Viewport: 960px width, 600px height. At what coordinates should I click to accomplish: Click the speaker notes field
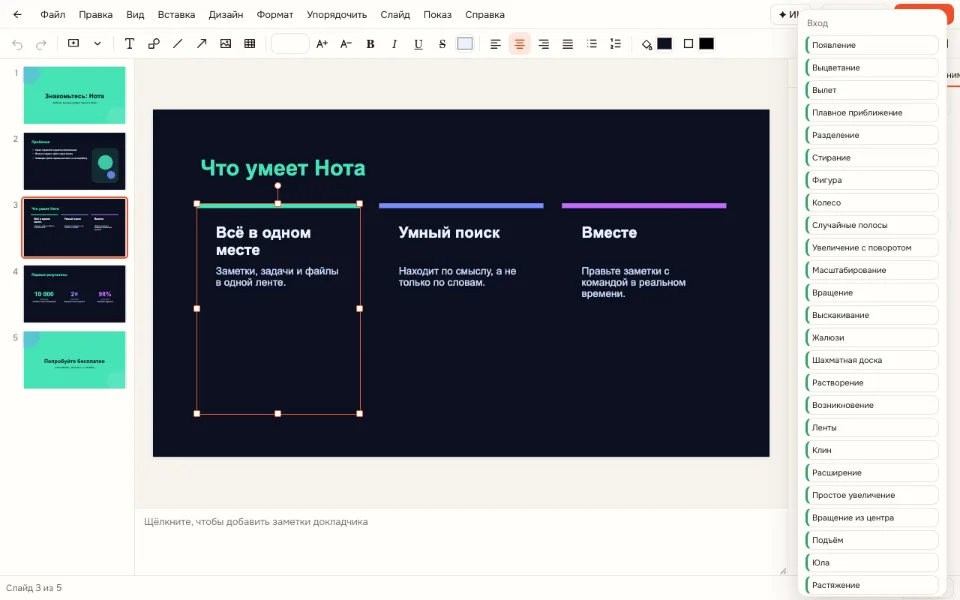pos(460,541)
